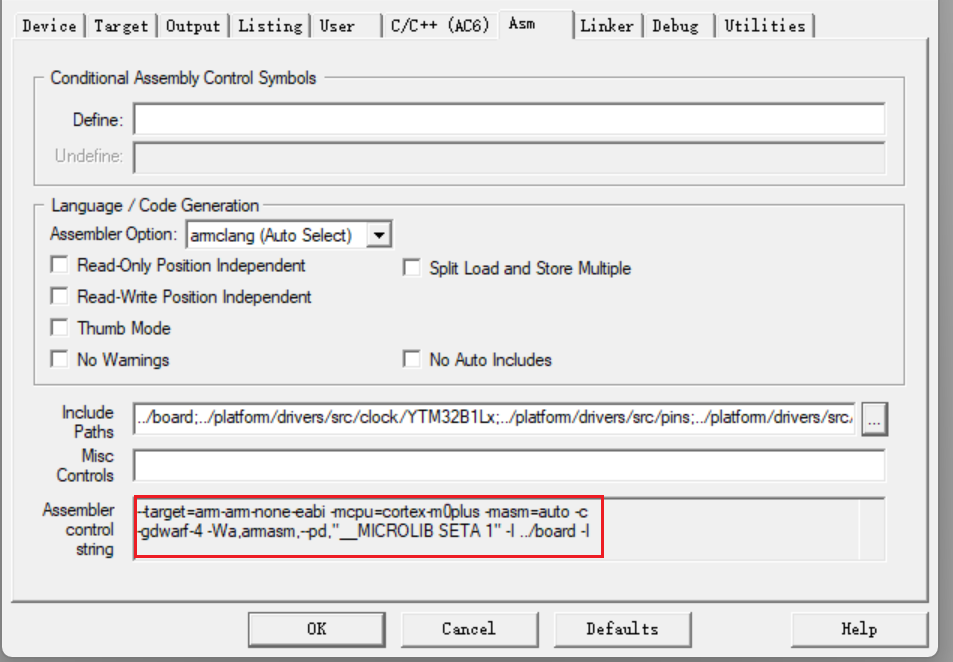Check the Thumb Mode box
This screenshot has width=953, height=662.
tap(59, 328)
